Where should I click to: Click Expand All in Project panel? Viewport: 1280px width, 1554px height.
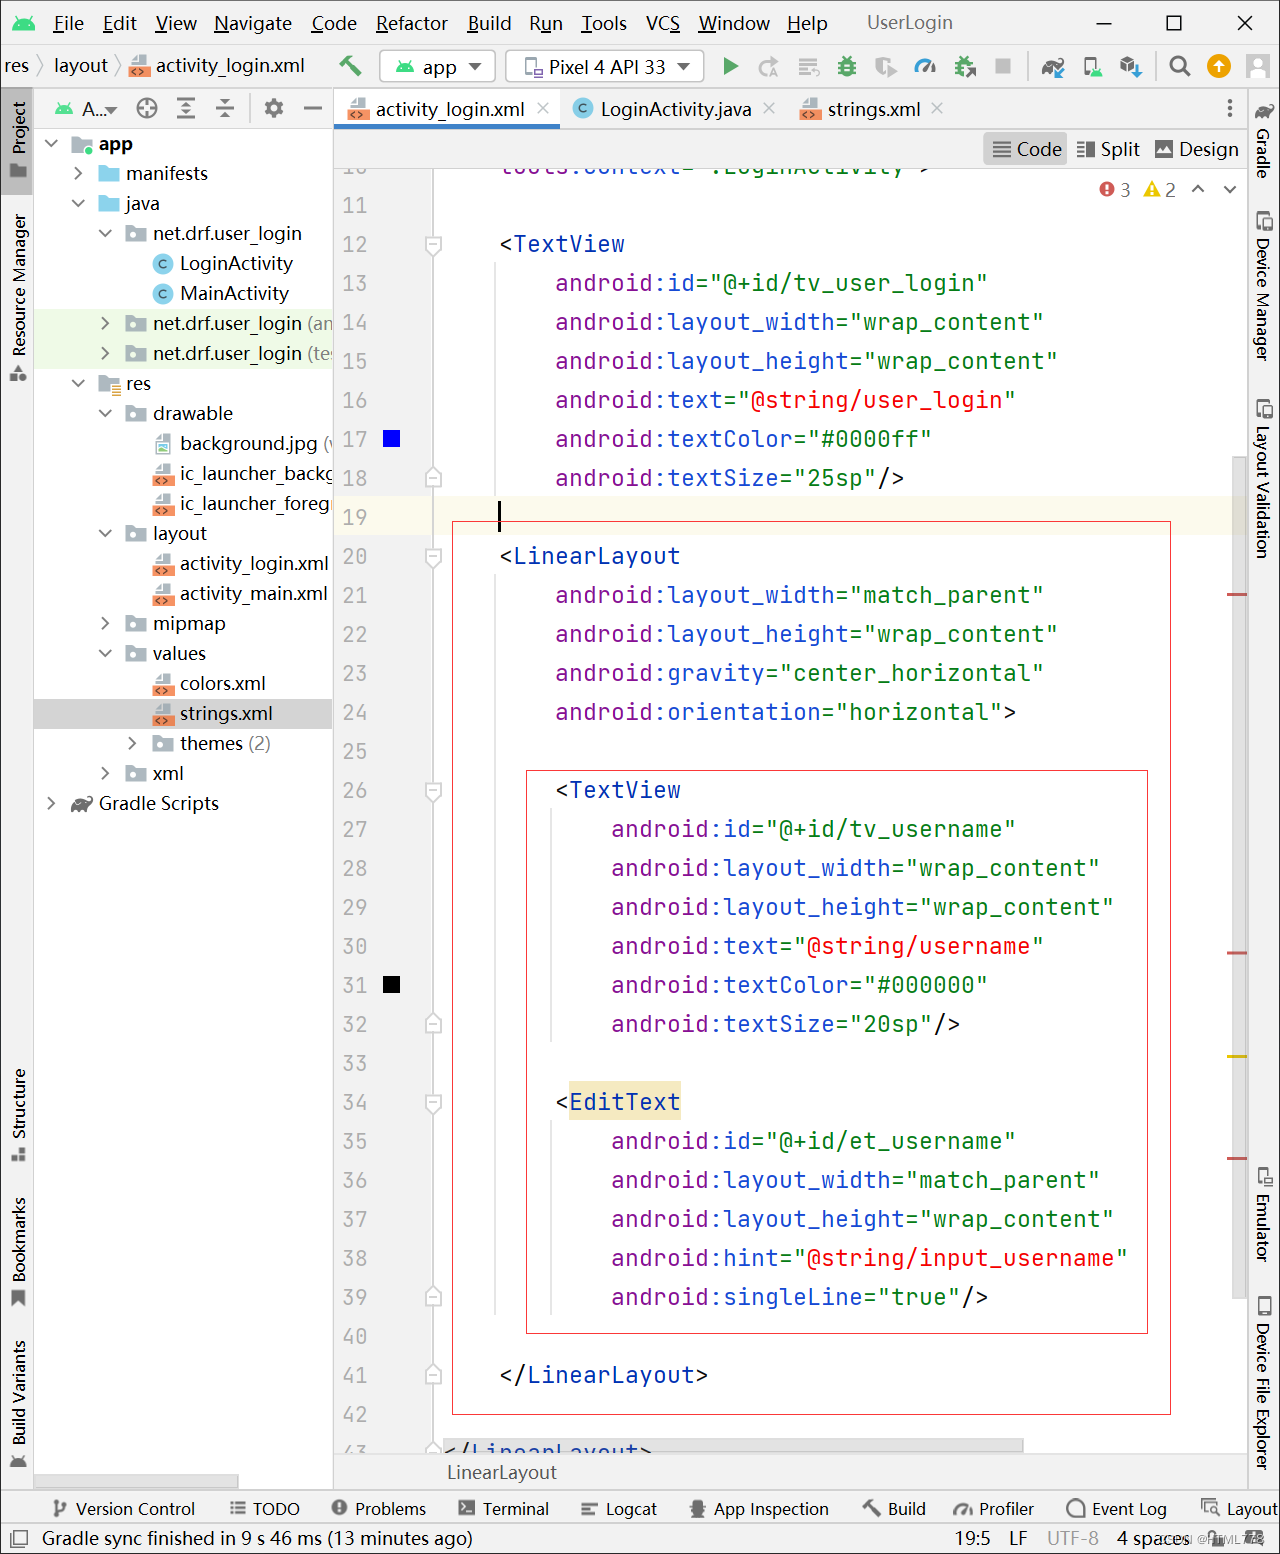[186, 108]
